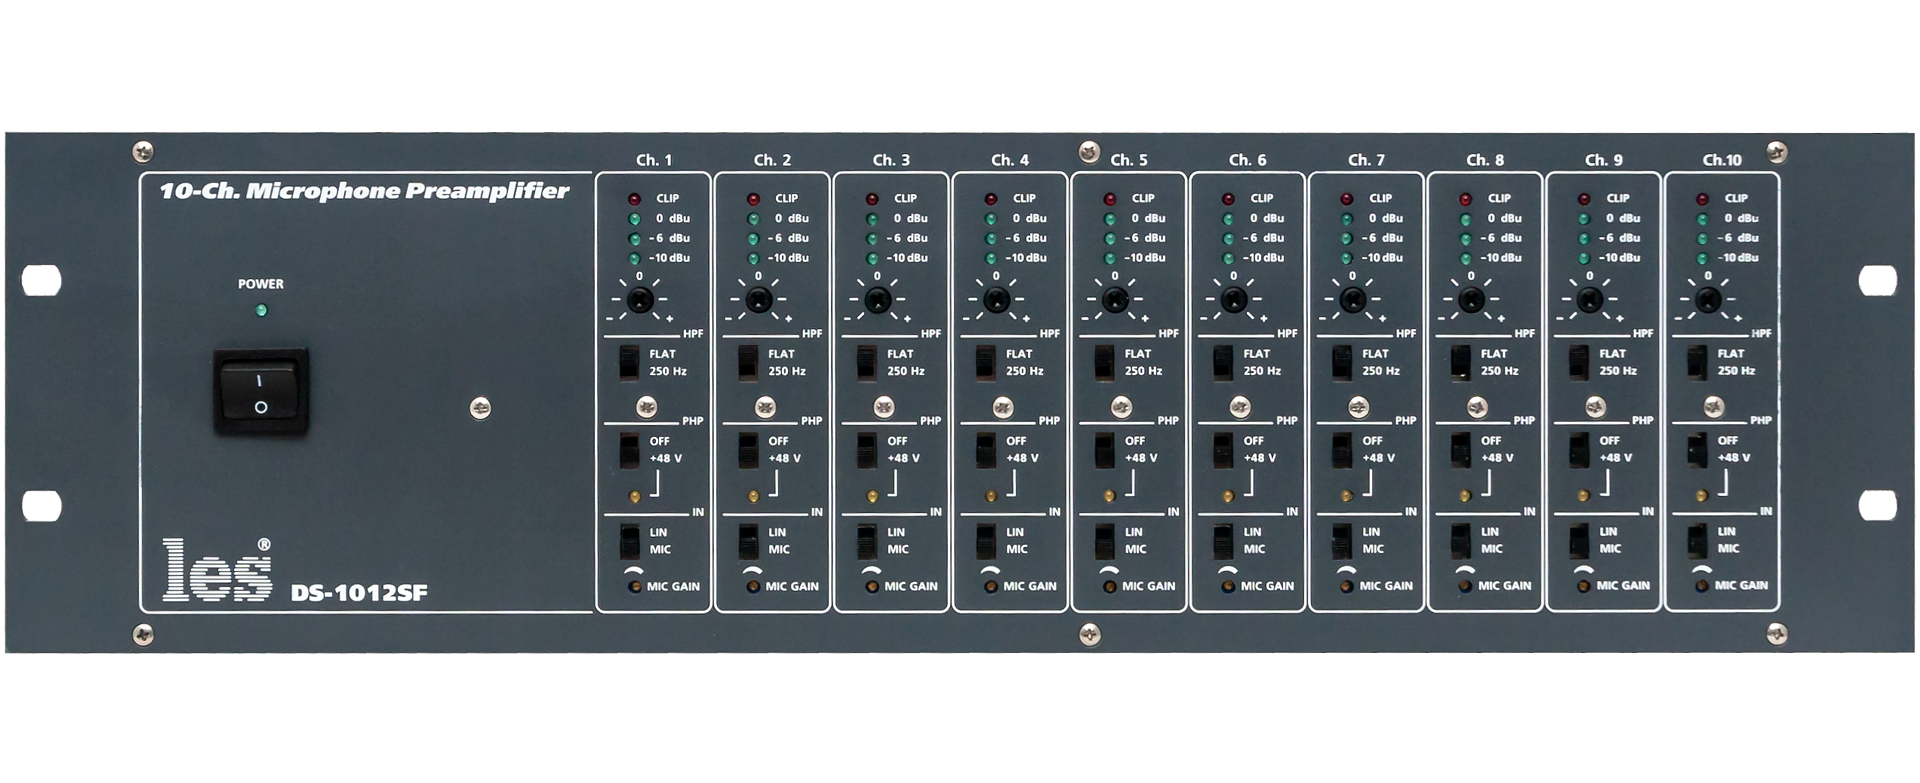This screenshot has width=1920, height=783.
Task: Flip the main power rocker switch
Action: click(260, 392)
